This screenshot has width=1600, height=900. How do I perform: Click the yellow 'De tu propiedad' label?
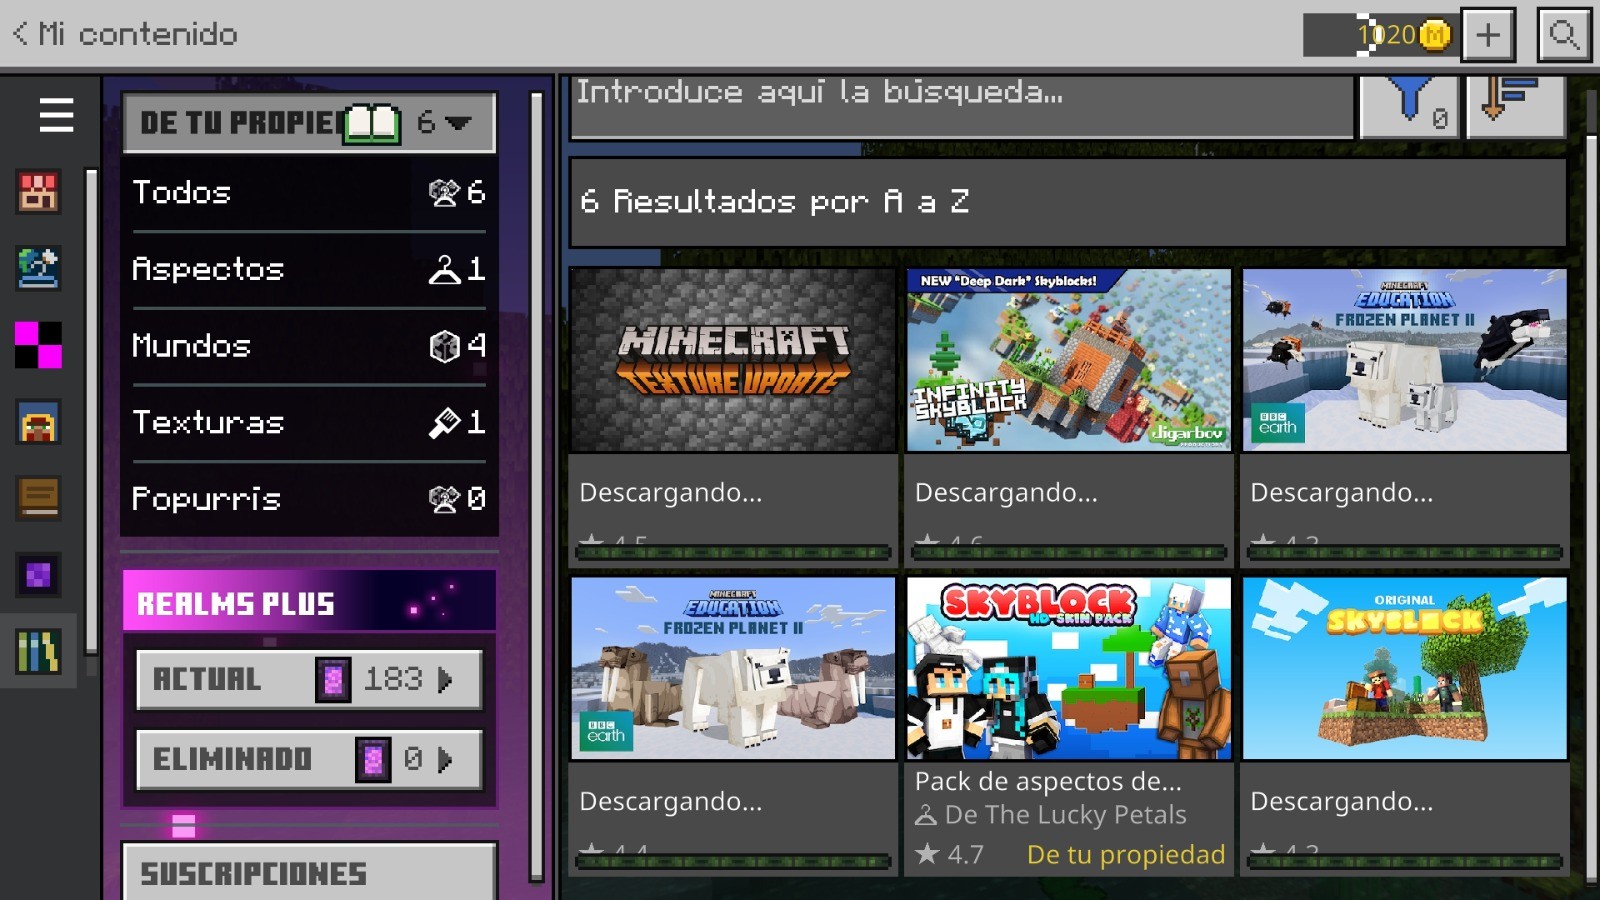[x=1126, y=855]
